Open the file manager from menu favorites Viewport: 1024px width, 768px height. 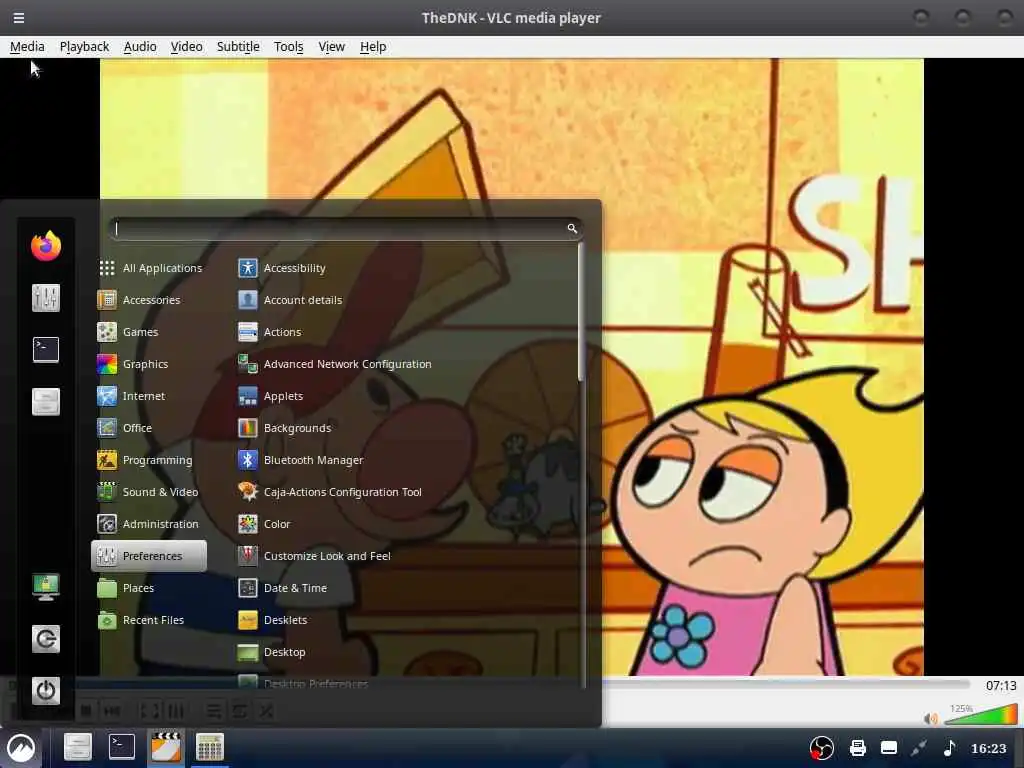click(46, 401)
